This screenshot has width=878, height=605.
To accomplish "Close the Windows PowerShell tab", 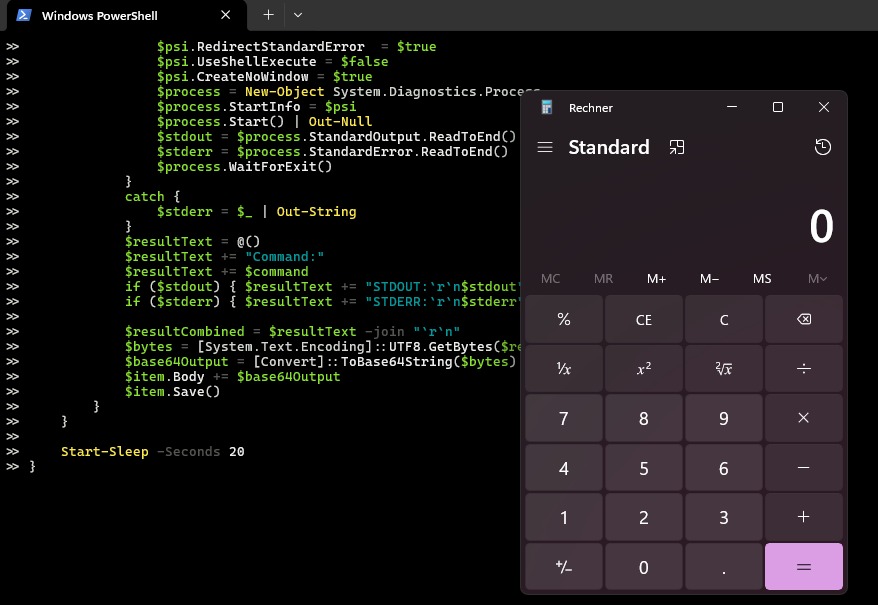I will [x=226, y=15].
